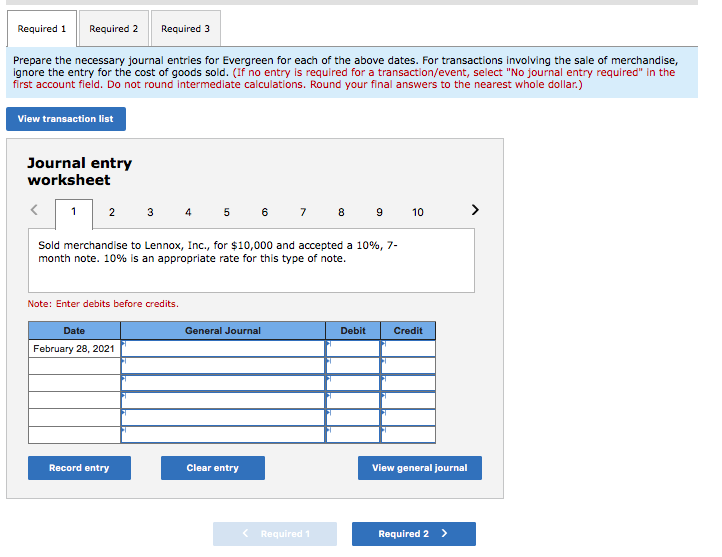The image size is (722, 557).
Task: Click the Lennox transaction description text
Action: pos(218,252)
